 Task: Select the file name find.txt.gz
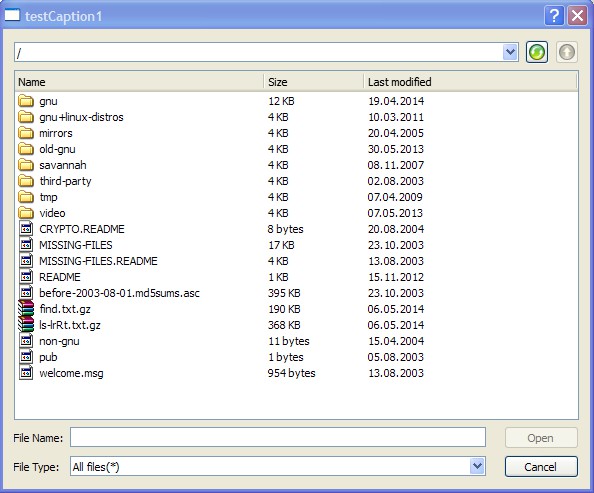[x=65, y=310]
